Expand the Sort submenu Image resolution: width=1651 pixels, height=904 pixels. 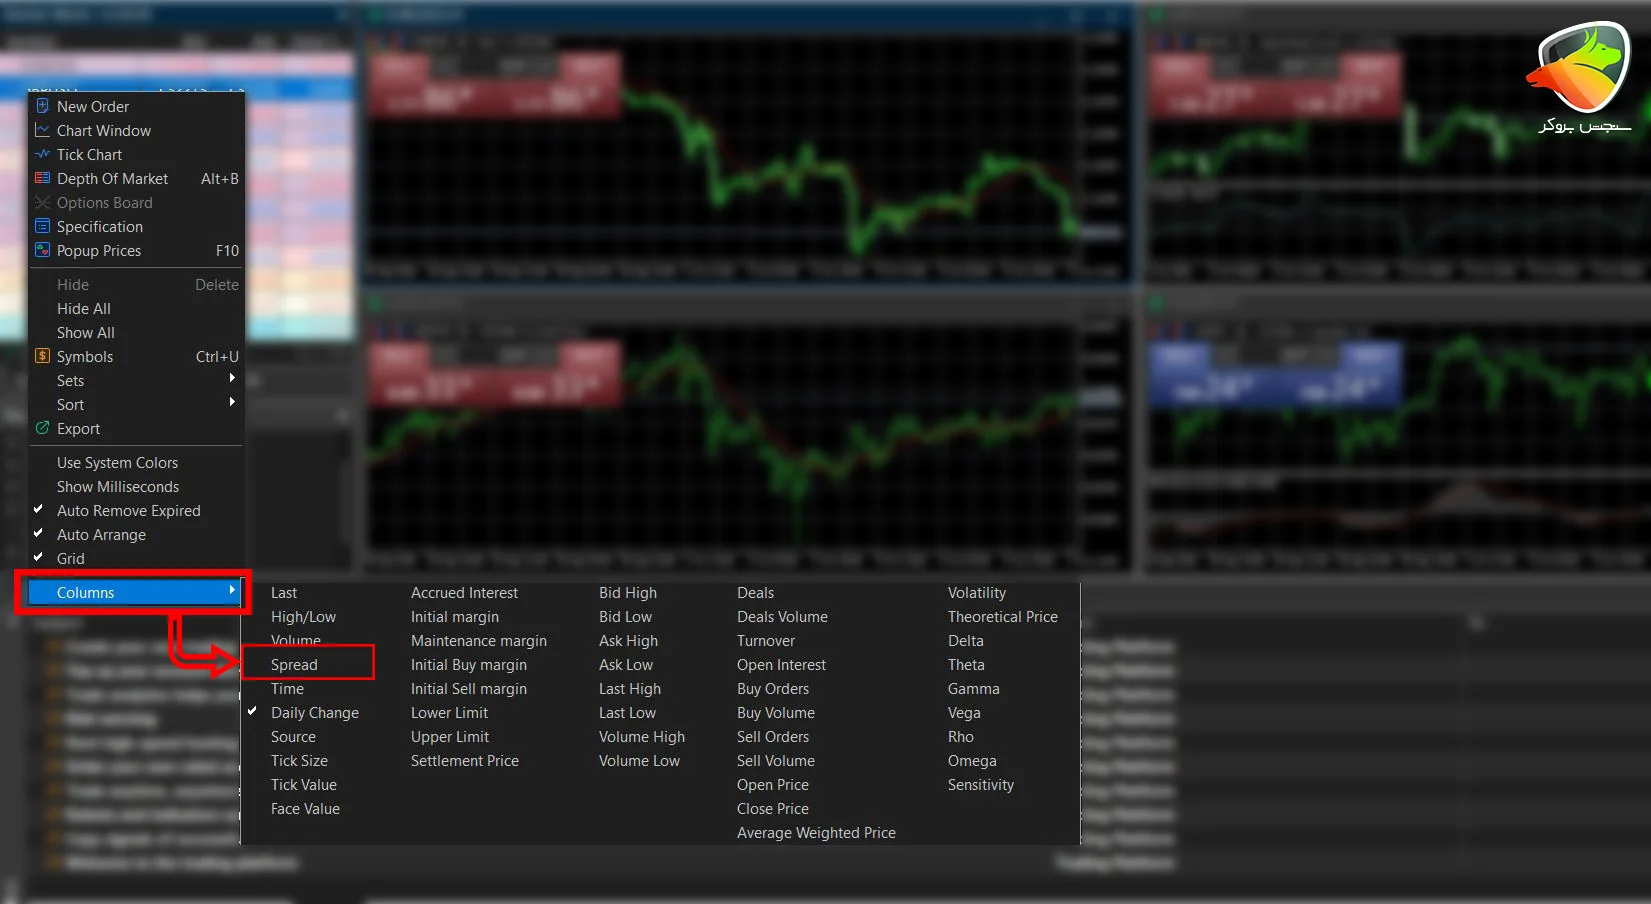[x=137, y=404]
